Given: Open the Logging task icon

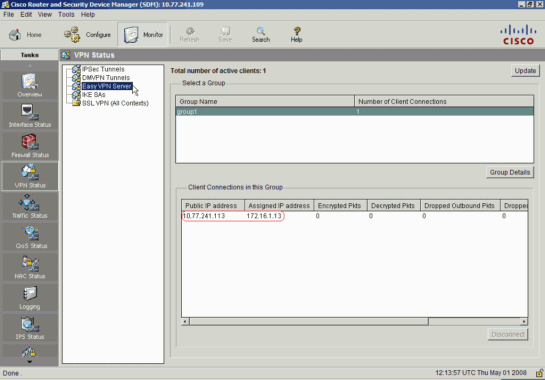Looking at the screenshot, I should 30,298.
